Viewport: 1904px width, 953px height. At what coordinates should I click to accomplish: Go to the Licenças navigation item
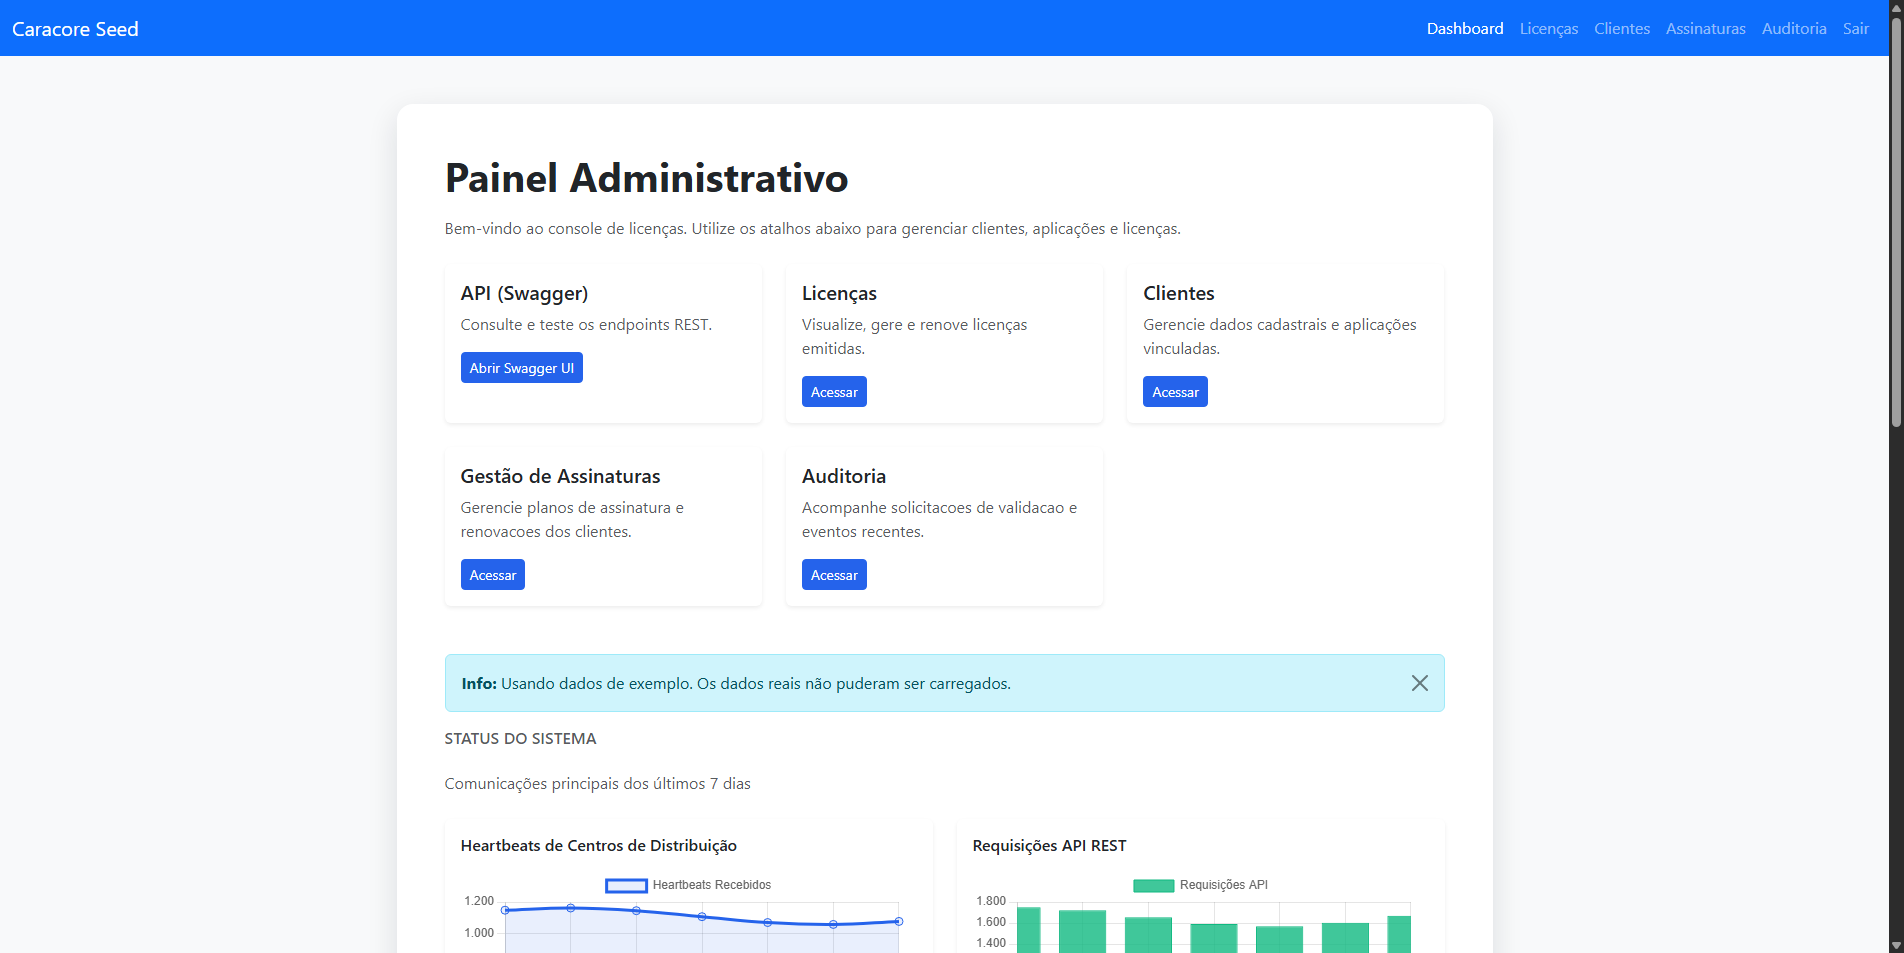(x=1548, y=28)
